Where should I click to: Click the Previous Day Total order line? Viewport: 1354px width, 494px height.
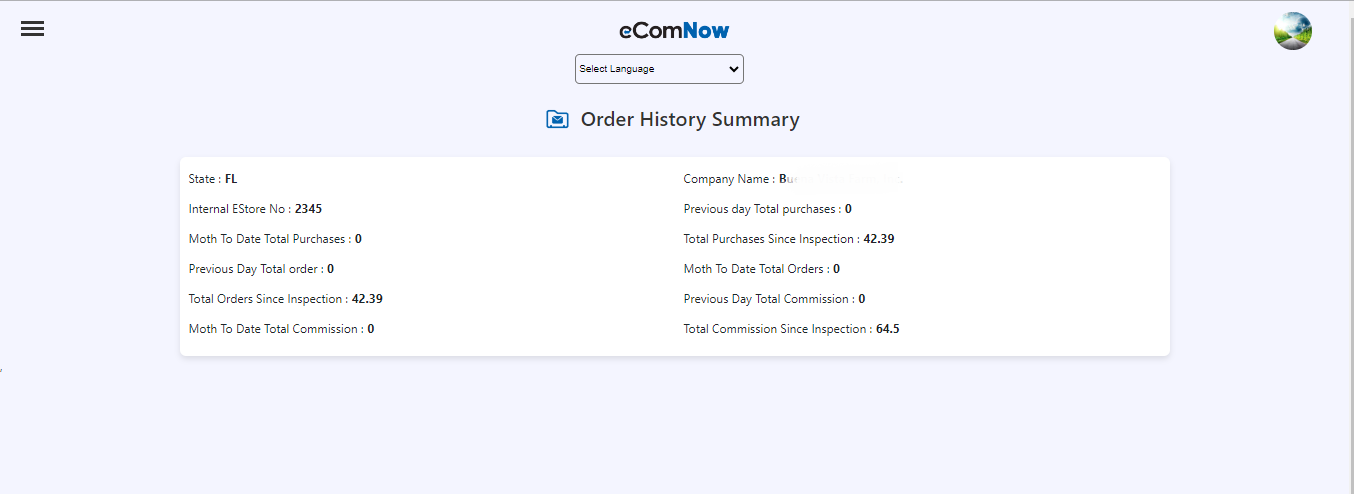[x=261, y=269]
